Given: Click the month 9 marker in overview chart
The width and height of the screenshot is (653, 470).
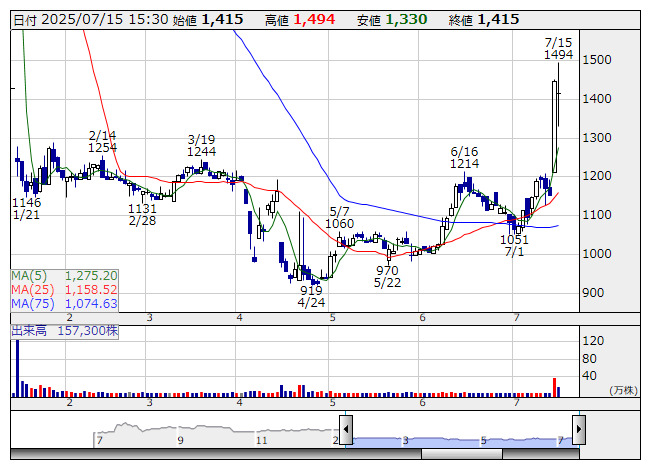Looking at the screenshot, I should (x=180, y=440).
